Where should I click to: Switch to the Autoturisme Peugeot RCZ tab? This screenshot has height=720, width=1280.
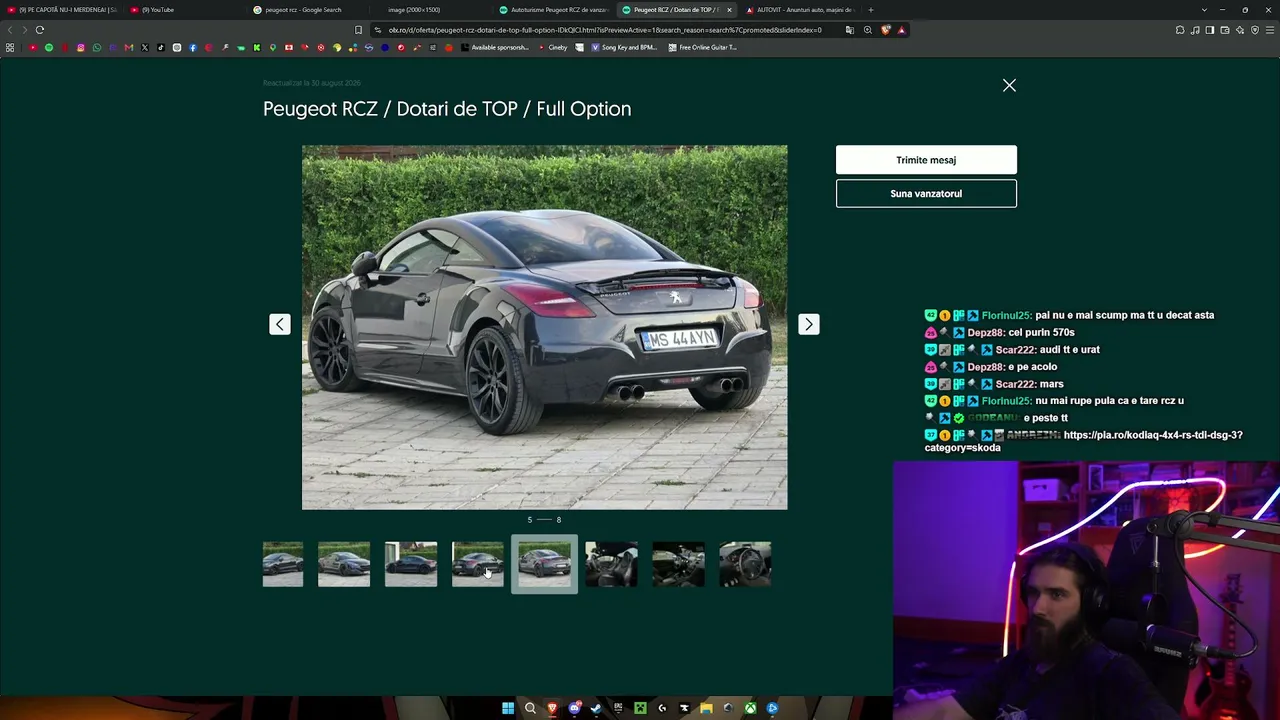tap(555, 10)
